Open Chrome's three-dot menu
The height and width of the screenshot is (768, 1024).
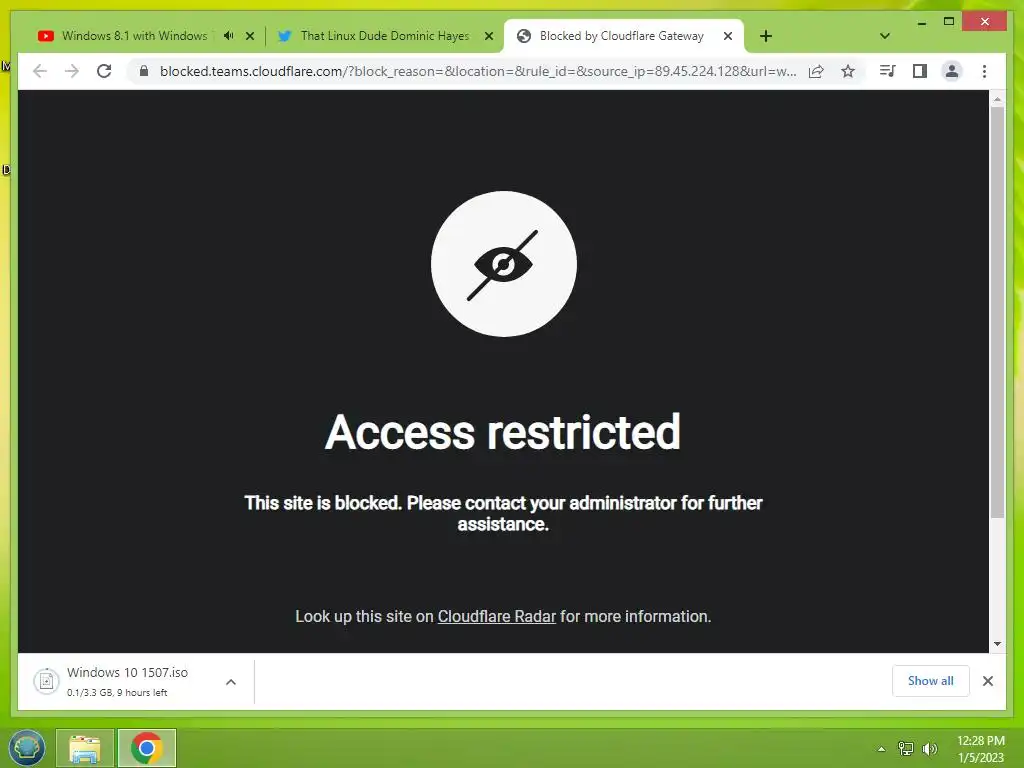(984, 71)
